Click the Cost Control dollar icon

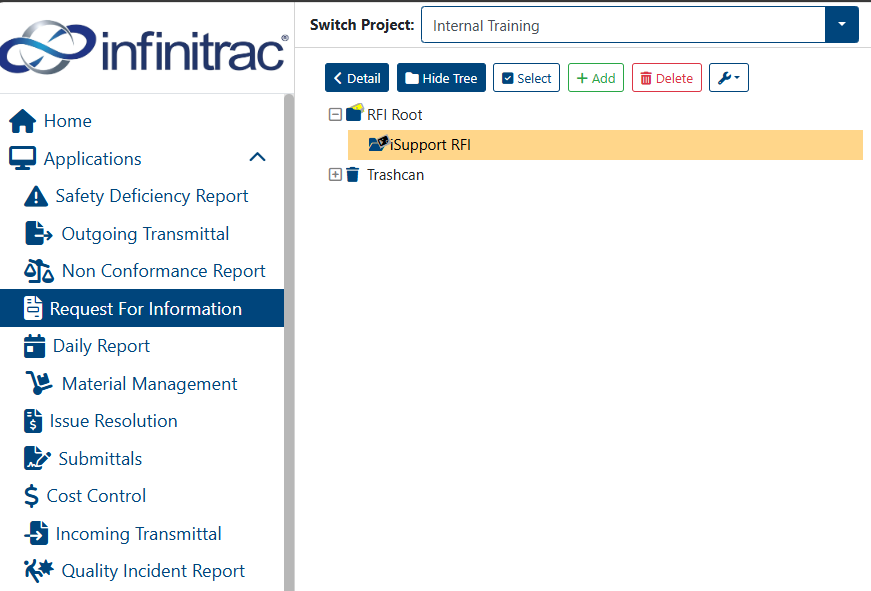pyautogui.click(x=31, y=496)
